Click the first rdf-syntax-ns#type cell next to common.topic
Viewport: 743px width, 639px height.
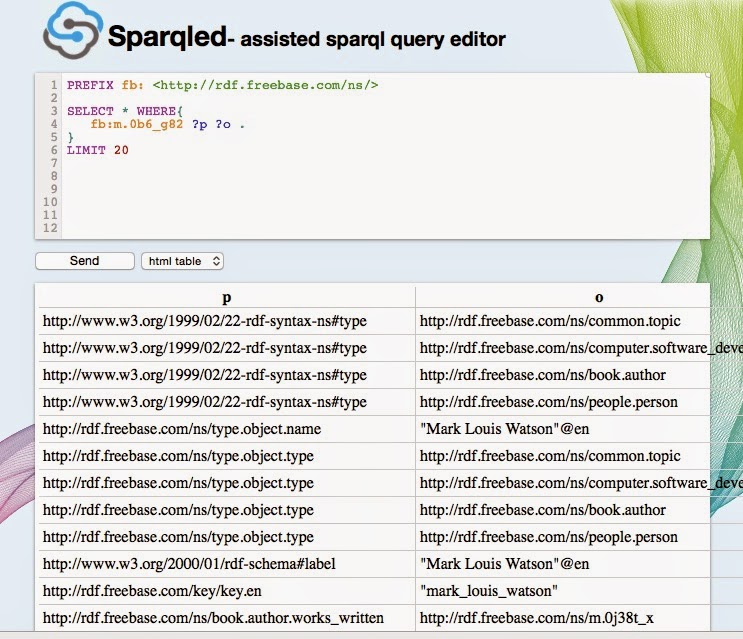click(227, 321)
